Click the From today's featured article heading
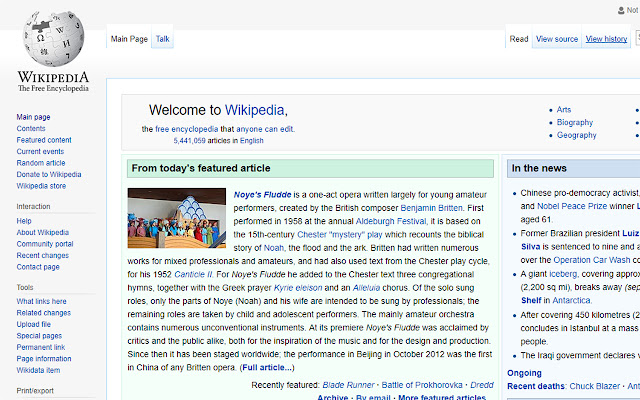The image size is (640, 400). pyautogui.click(x=201, y=168)
